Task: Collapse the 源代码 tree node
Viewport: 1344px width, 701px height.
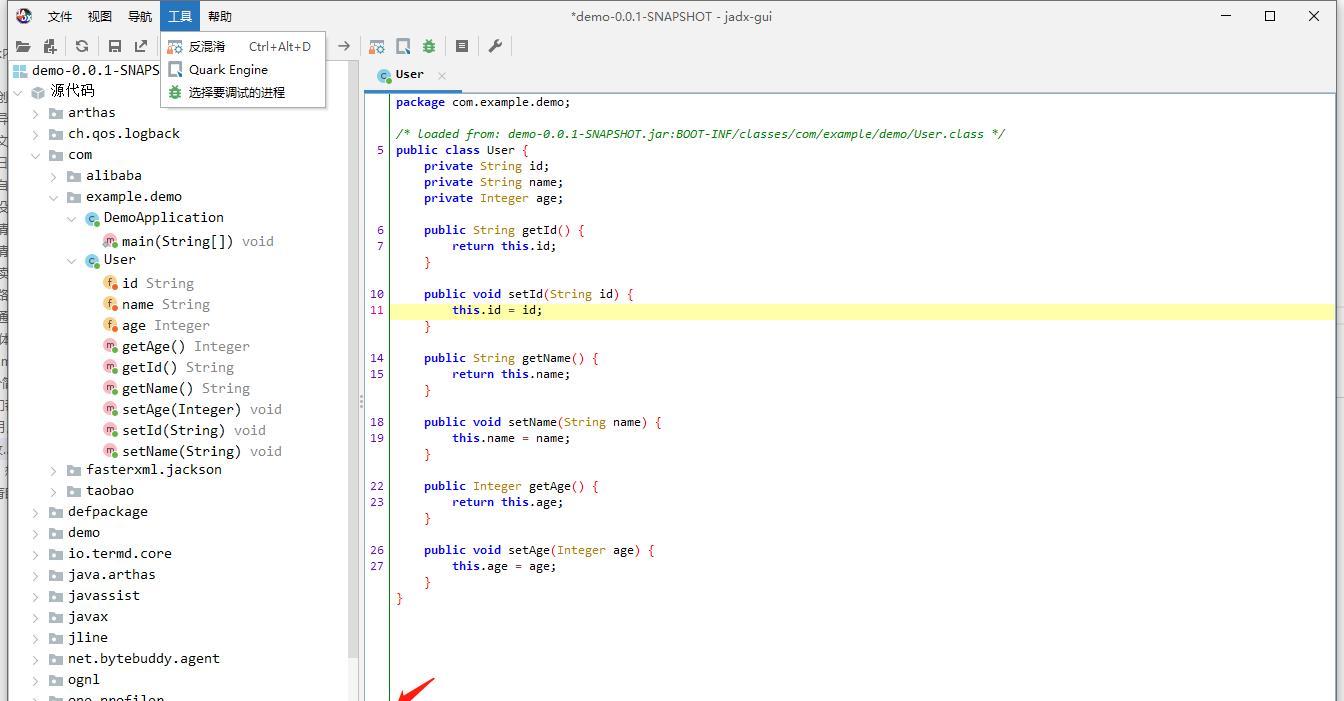Action: point(18,92)
